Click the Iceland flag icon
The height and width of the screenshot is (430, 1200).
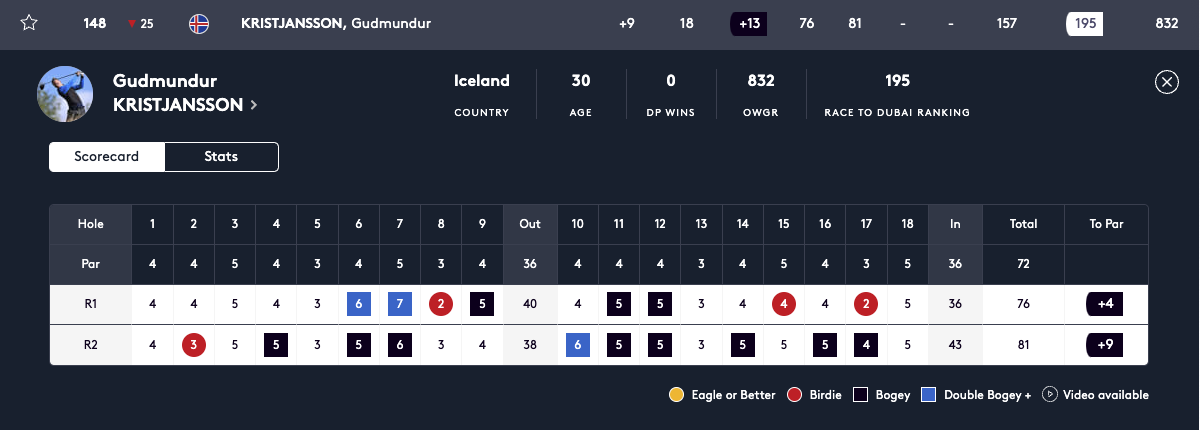[x=198, y=24]
